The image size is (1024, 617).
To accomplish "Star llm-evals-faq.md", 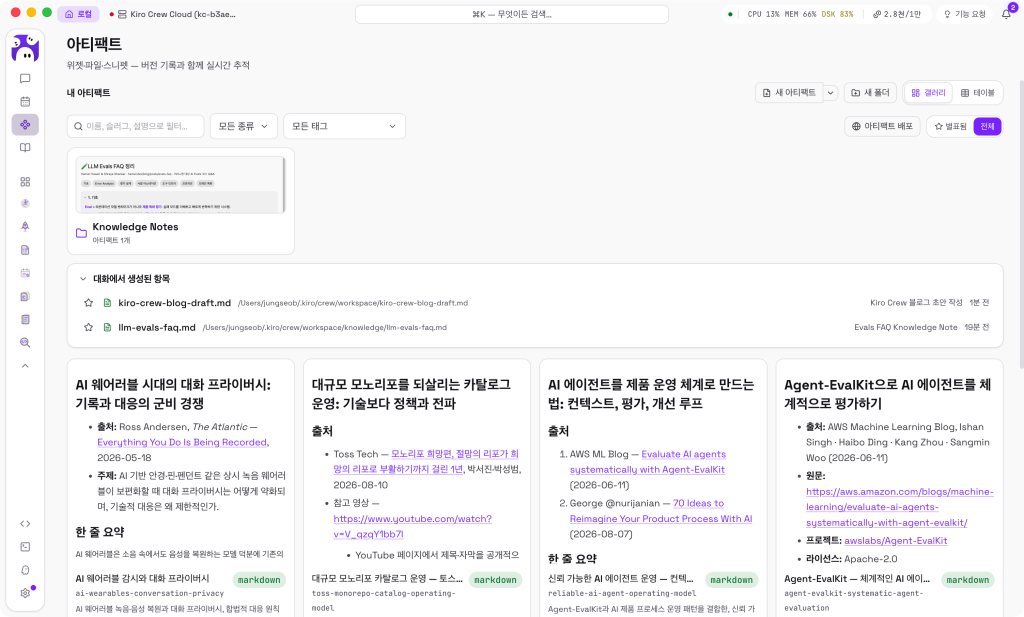I will (x=88, y=327).
